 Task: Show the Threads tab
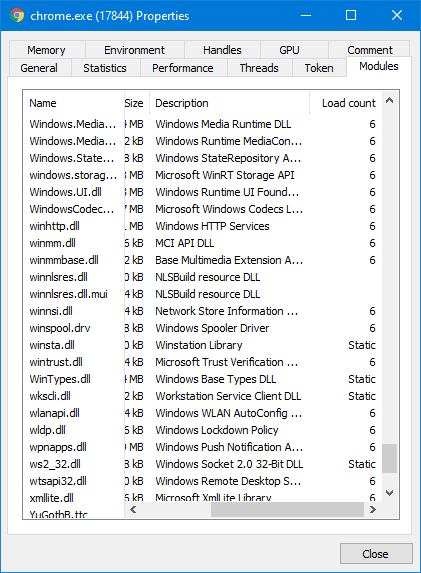[x=259, y=68]
